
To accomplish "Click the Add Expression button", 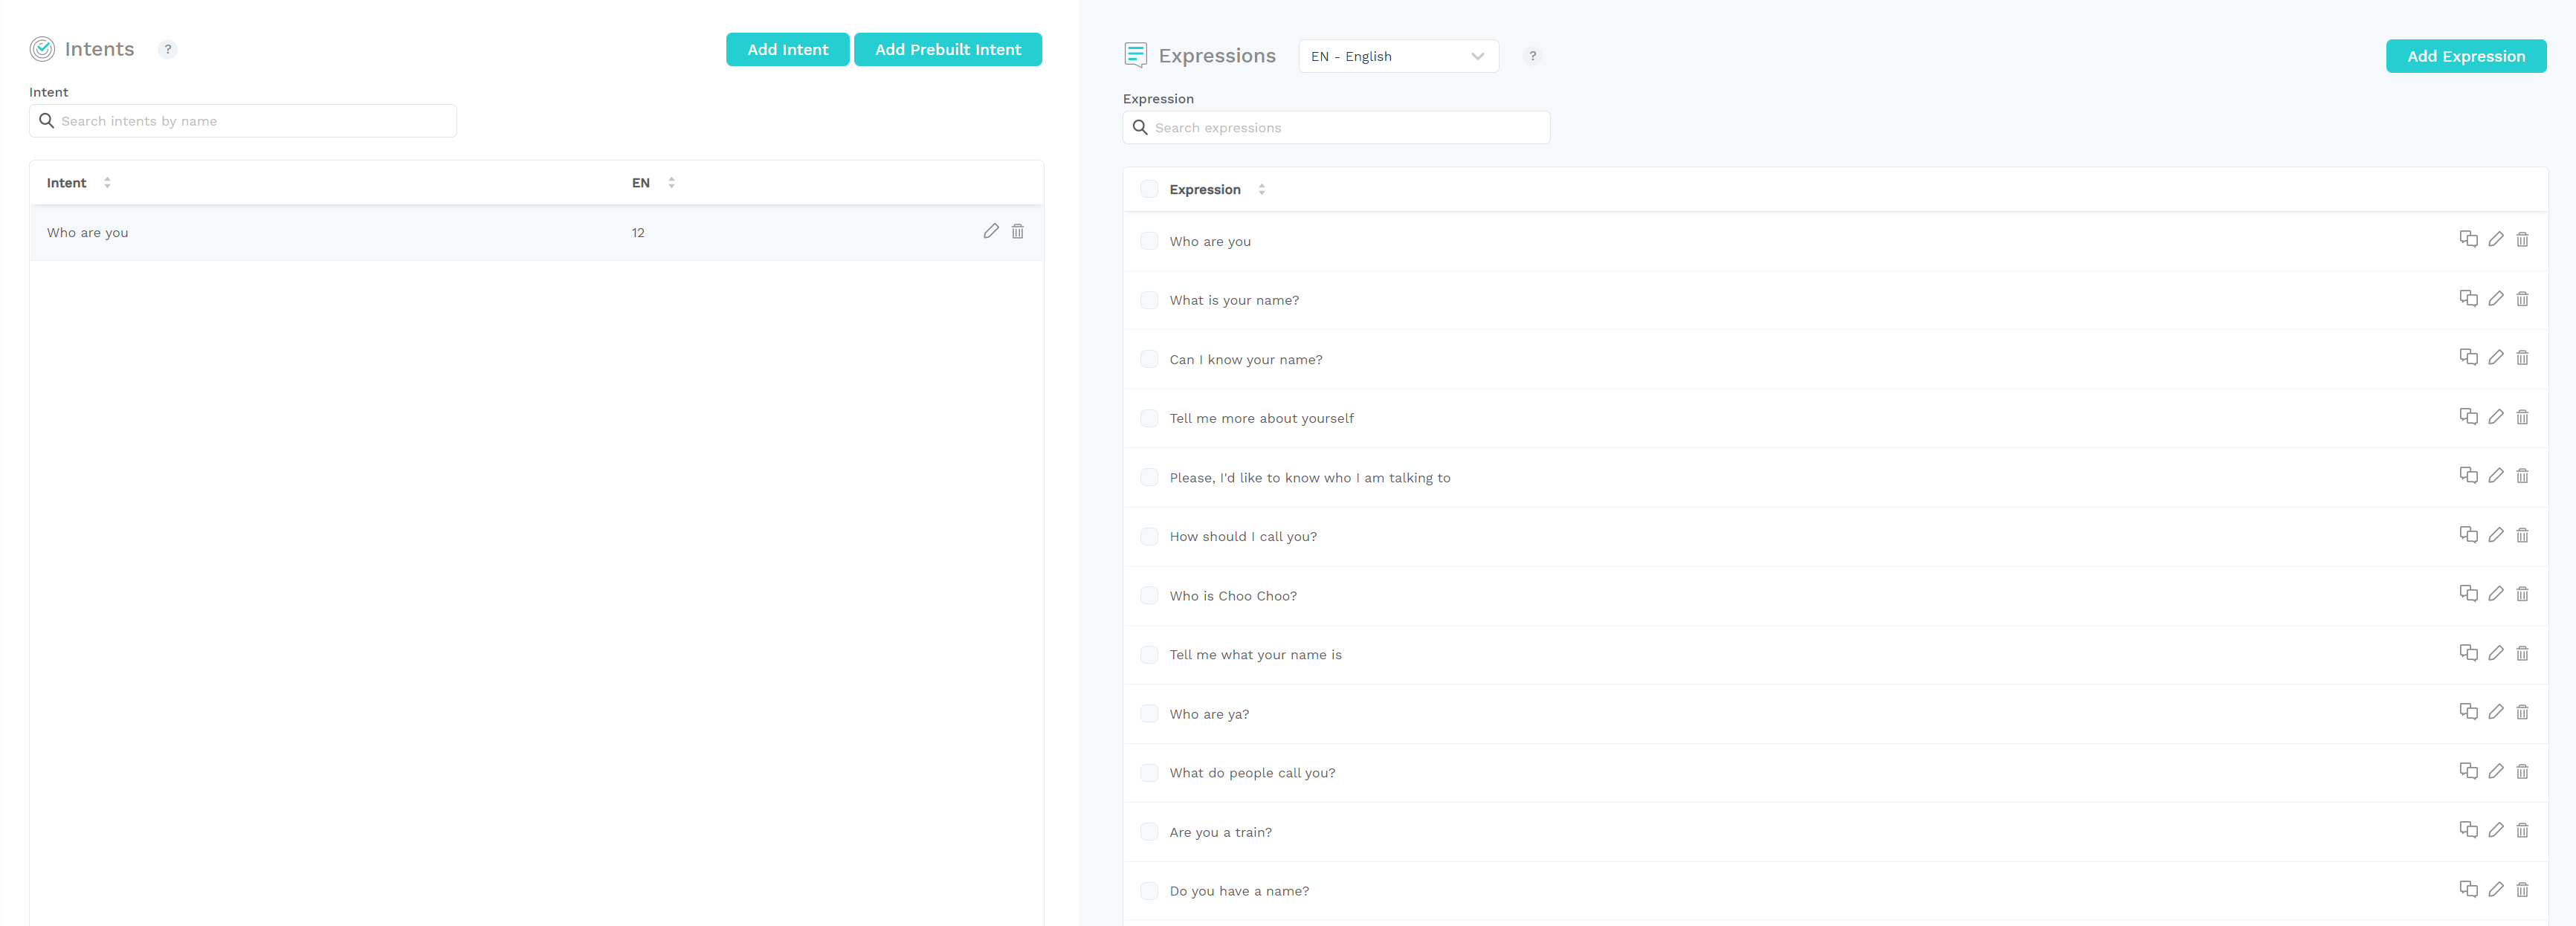I will pyautogui.click(x=2465, y=56).
